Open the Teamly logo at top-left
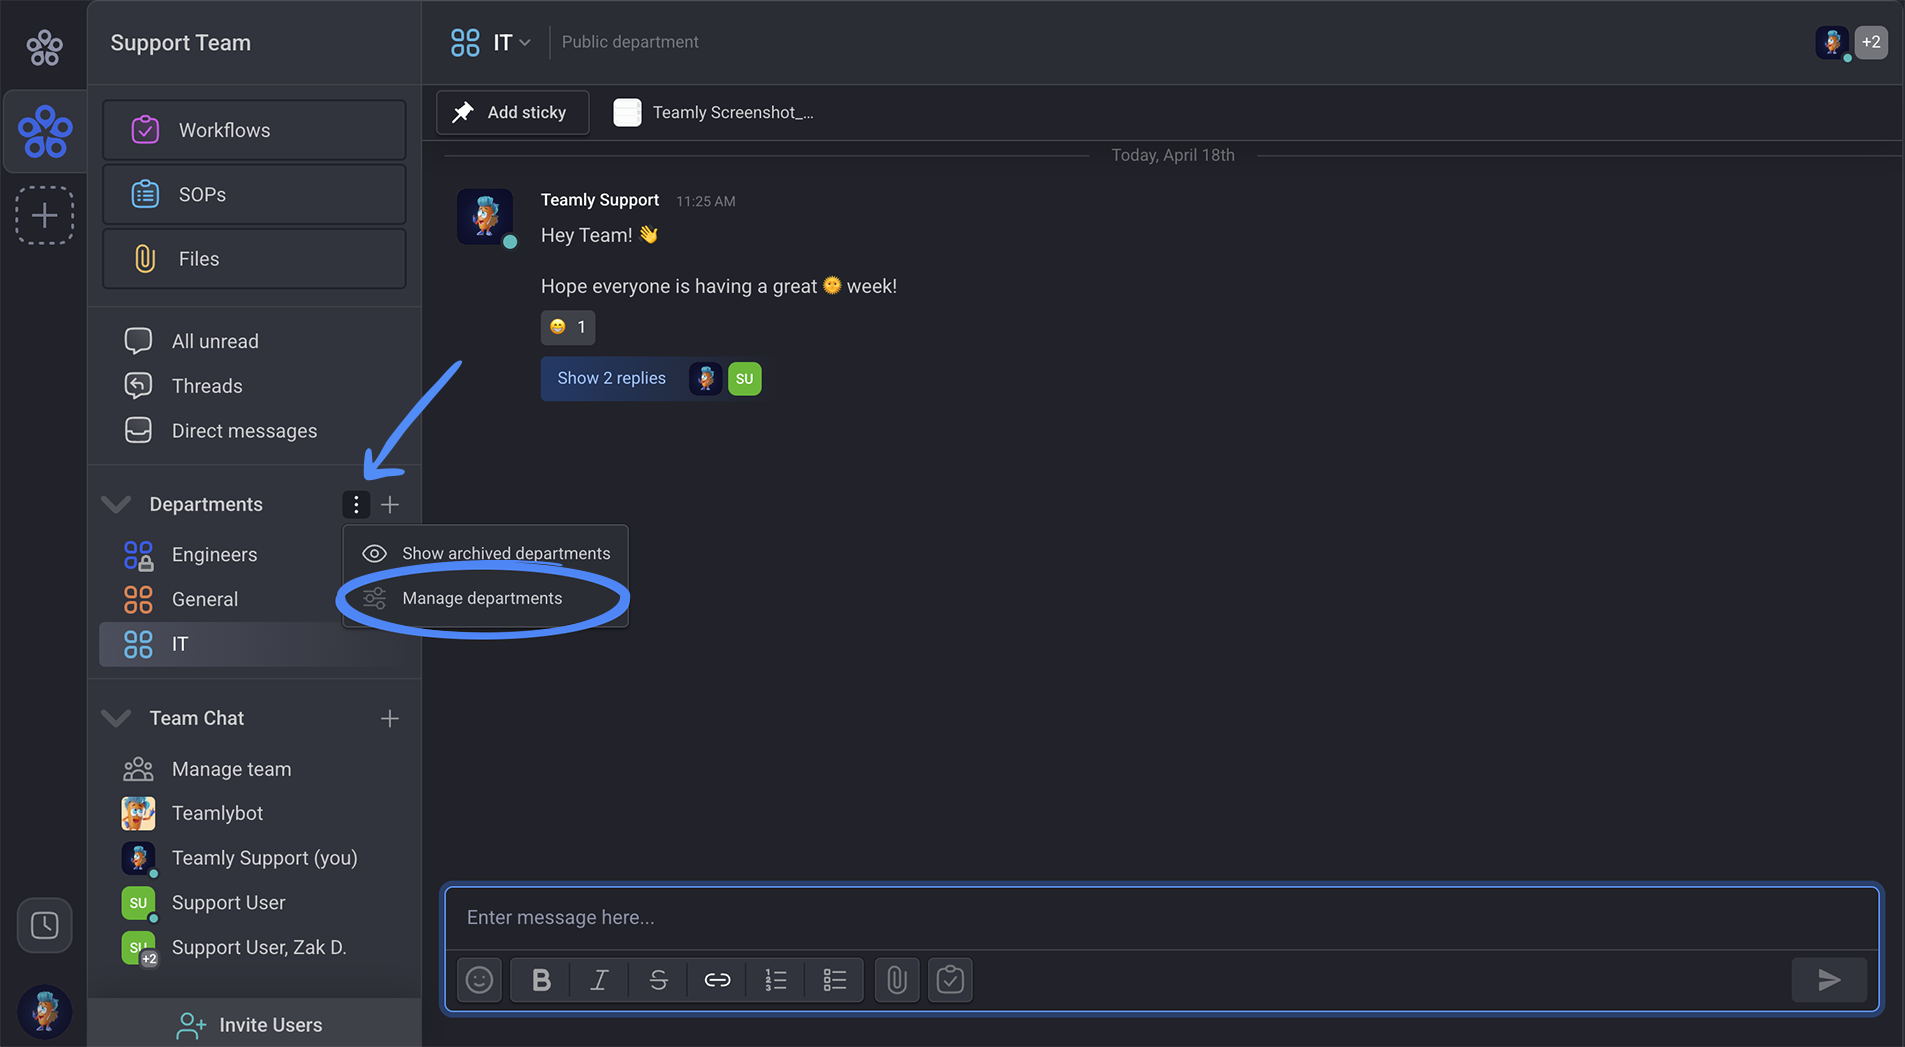Screen dimensions: 1905x1047 tap(44, 46)
